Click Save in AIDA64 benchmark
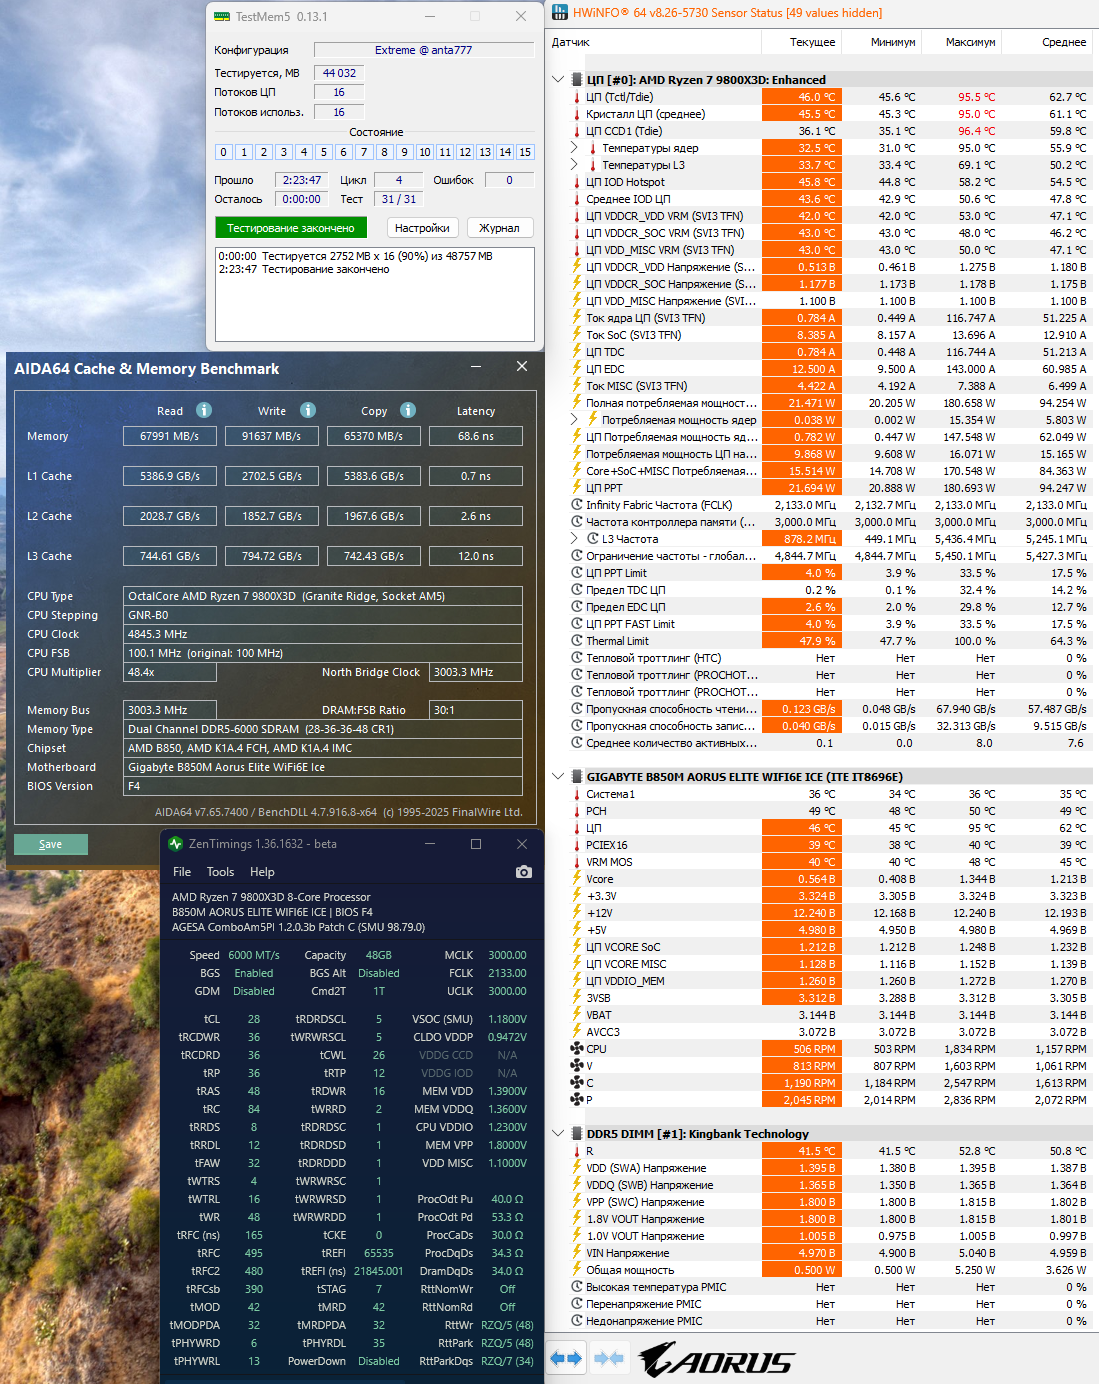 click(x=51, y=844)
